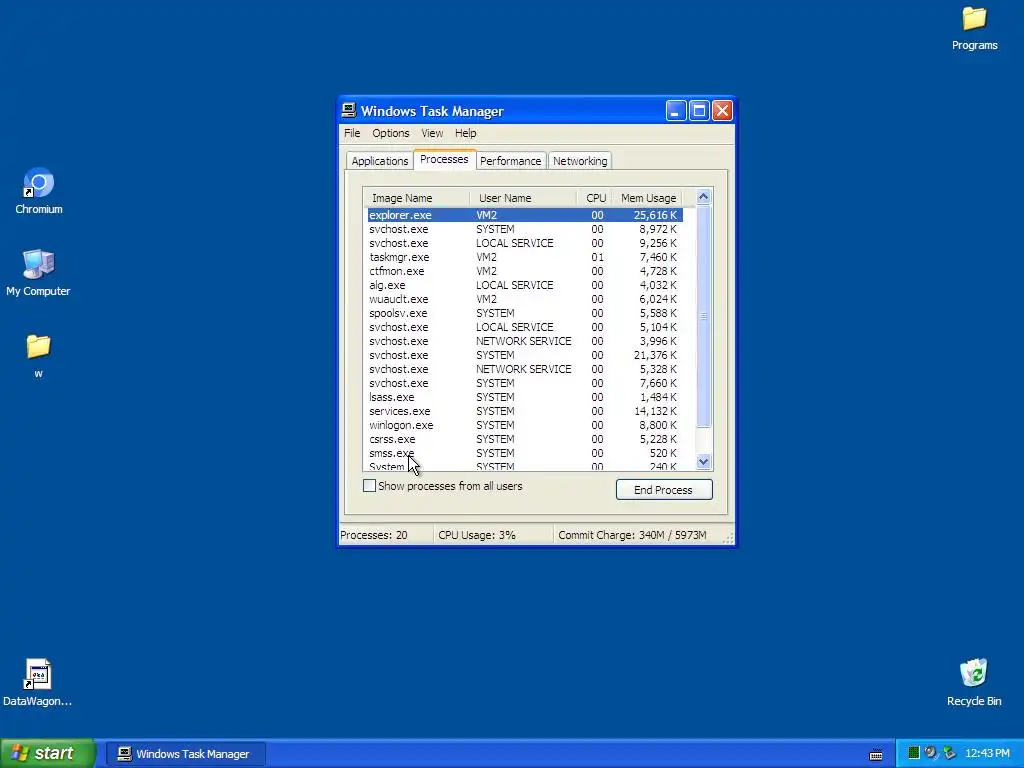The height and width of the screenshot is (768, 1024).
Task: Select svchost.exe row using 8,972 K
Action: click(x=524, y=229)
